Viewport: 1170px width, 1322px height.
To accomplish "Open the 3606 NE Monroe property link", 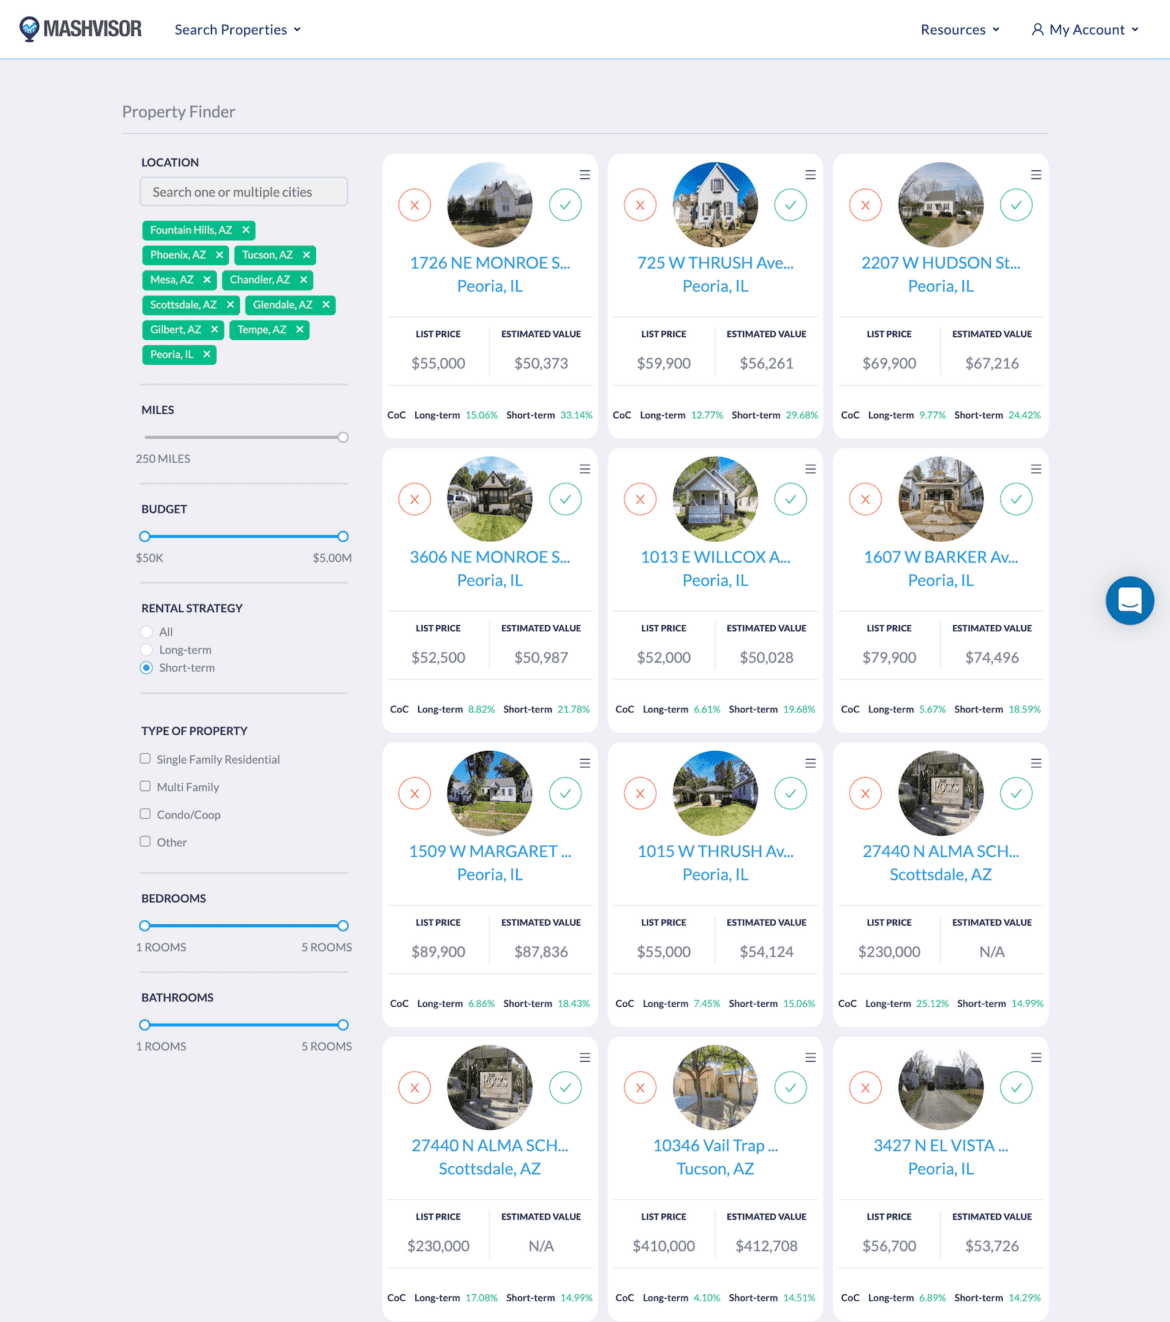I will [489, 557].
